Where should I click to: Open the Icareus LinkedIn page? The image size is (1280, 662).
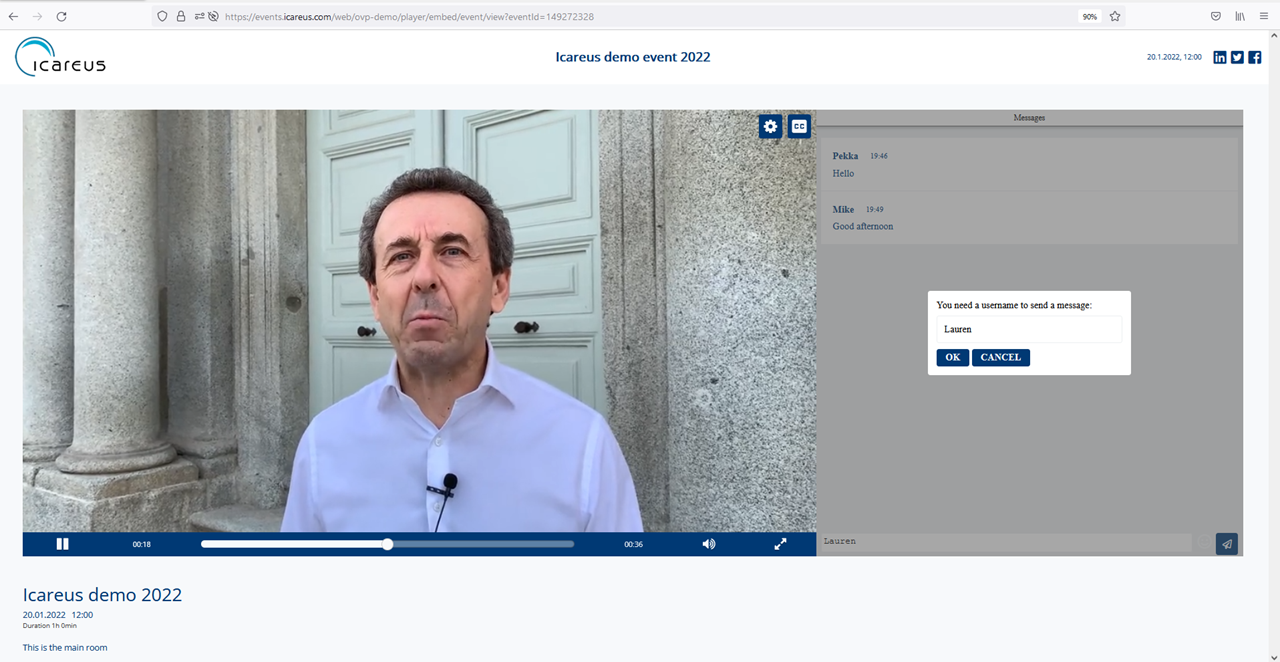point(1219,57)
